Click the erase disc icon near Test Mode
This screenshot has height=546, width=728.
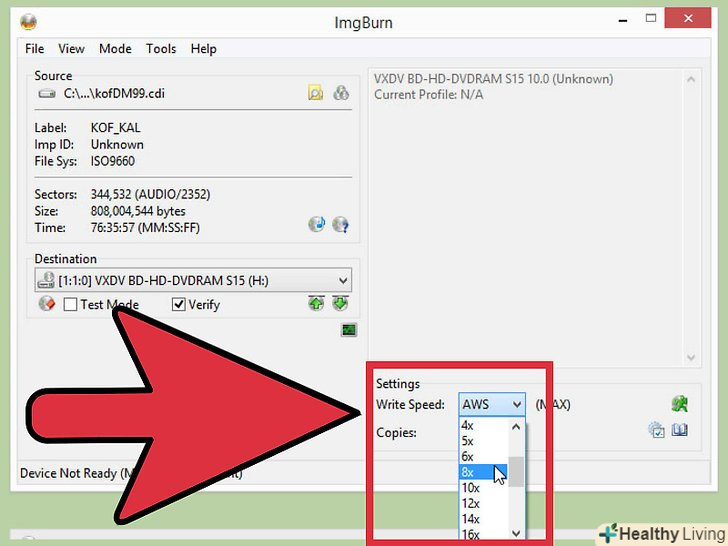click(46, 304)
